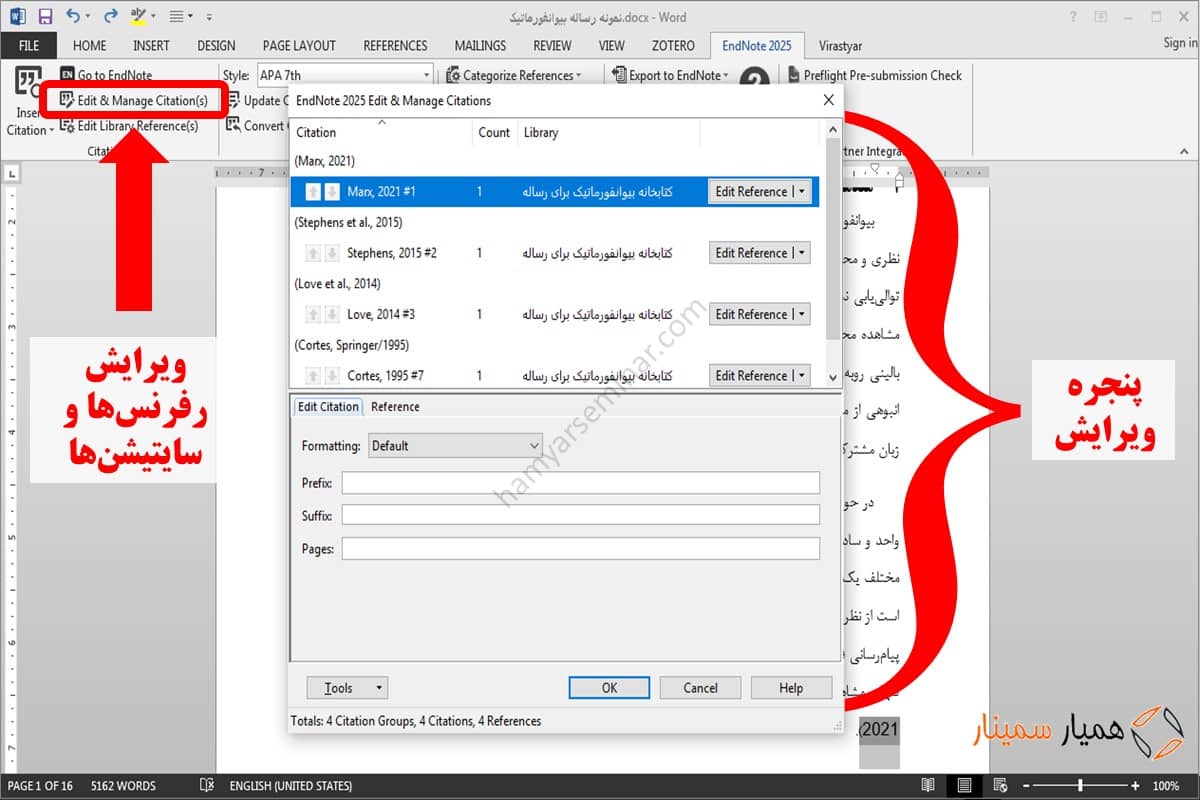Open the FILE tab

29,45
